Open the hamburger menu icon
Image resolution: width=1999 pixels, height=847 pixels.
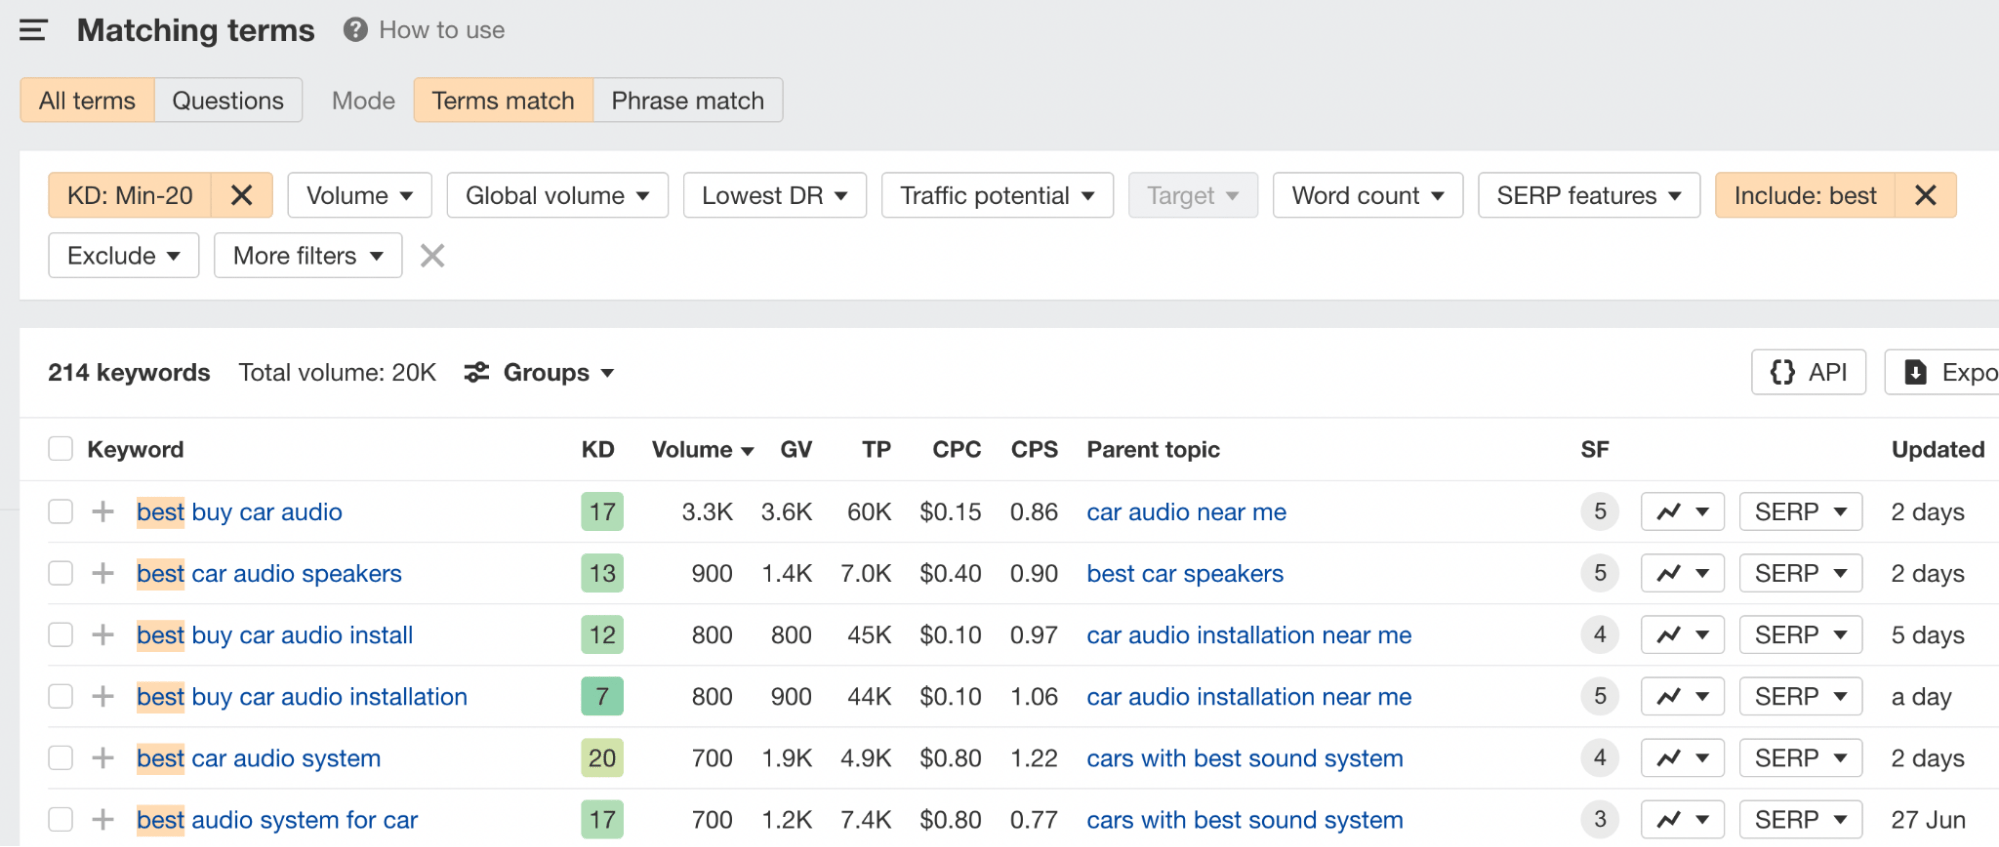[33, 30]
